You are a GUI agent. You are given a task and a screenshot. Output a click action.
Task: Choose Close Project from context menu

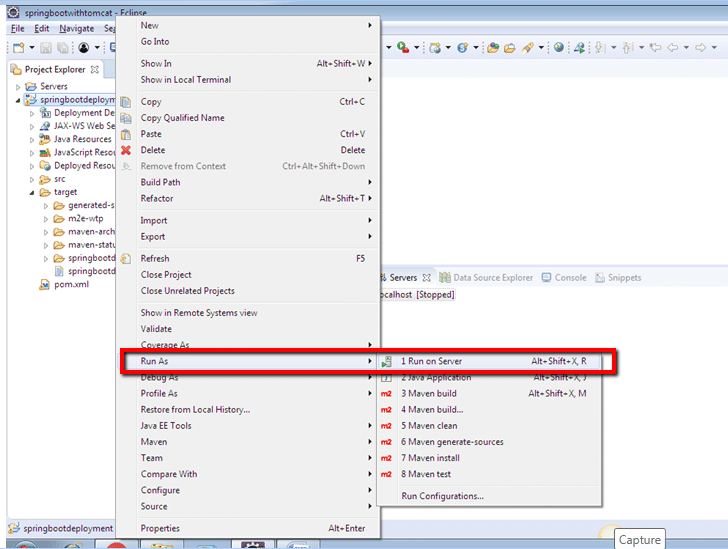pyautogui.click(x=166, y=275)
